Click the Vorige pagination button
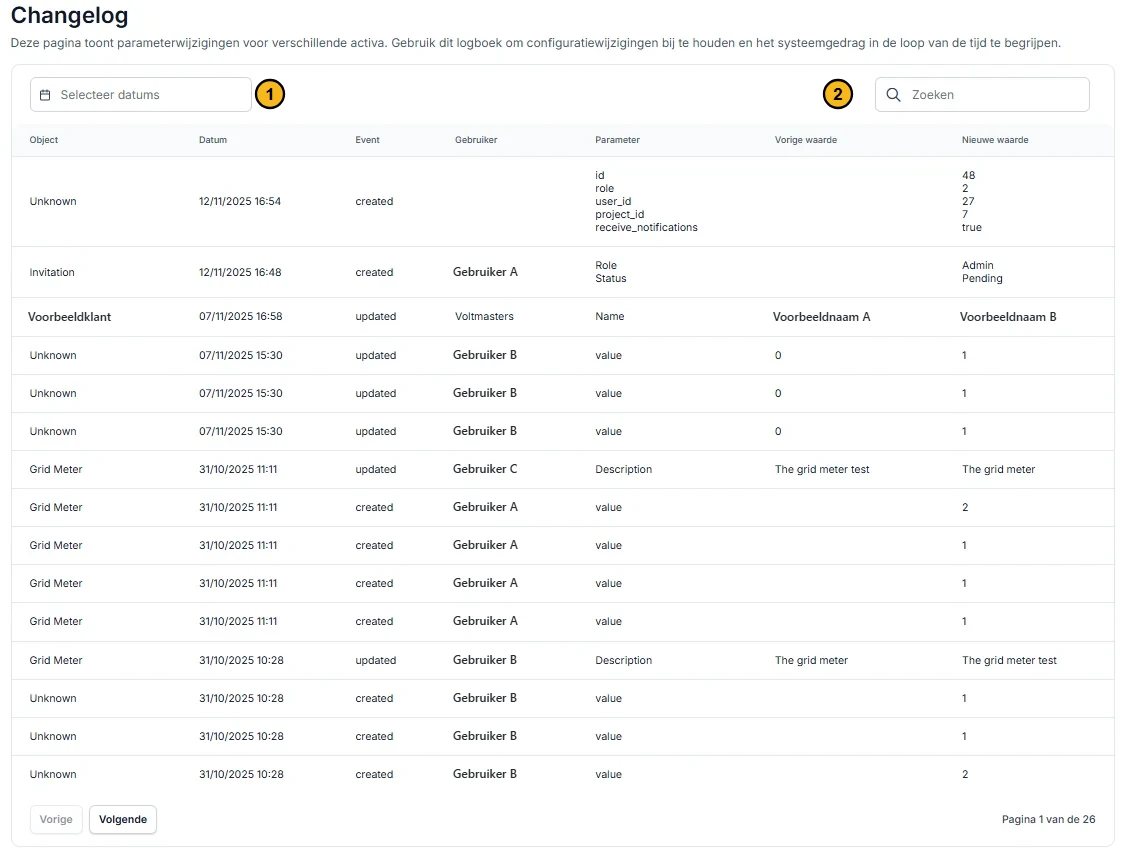This screenshot has width=1121, height=850. coord(56,819)
